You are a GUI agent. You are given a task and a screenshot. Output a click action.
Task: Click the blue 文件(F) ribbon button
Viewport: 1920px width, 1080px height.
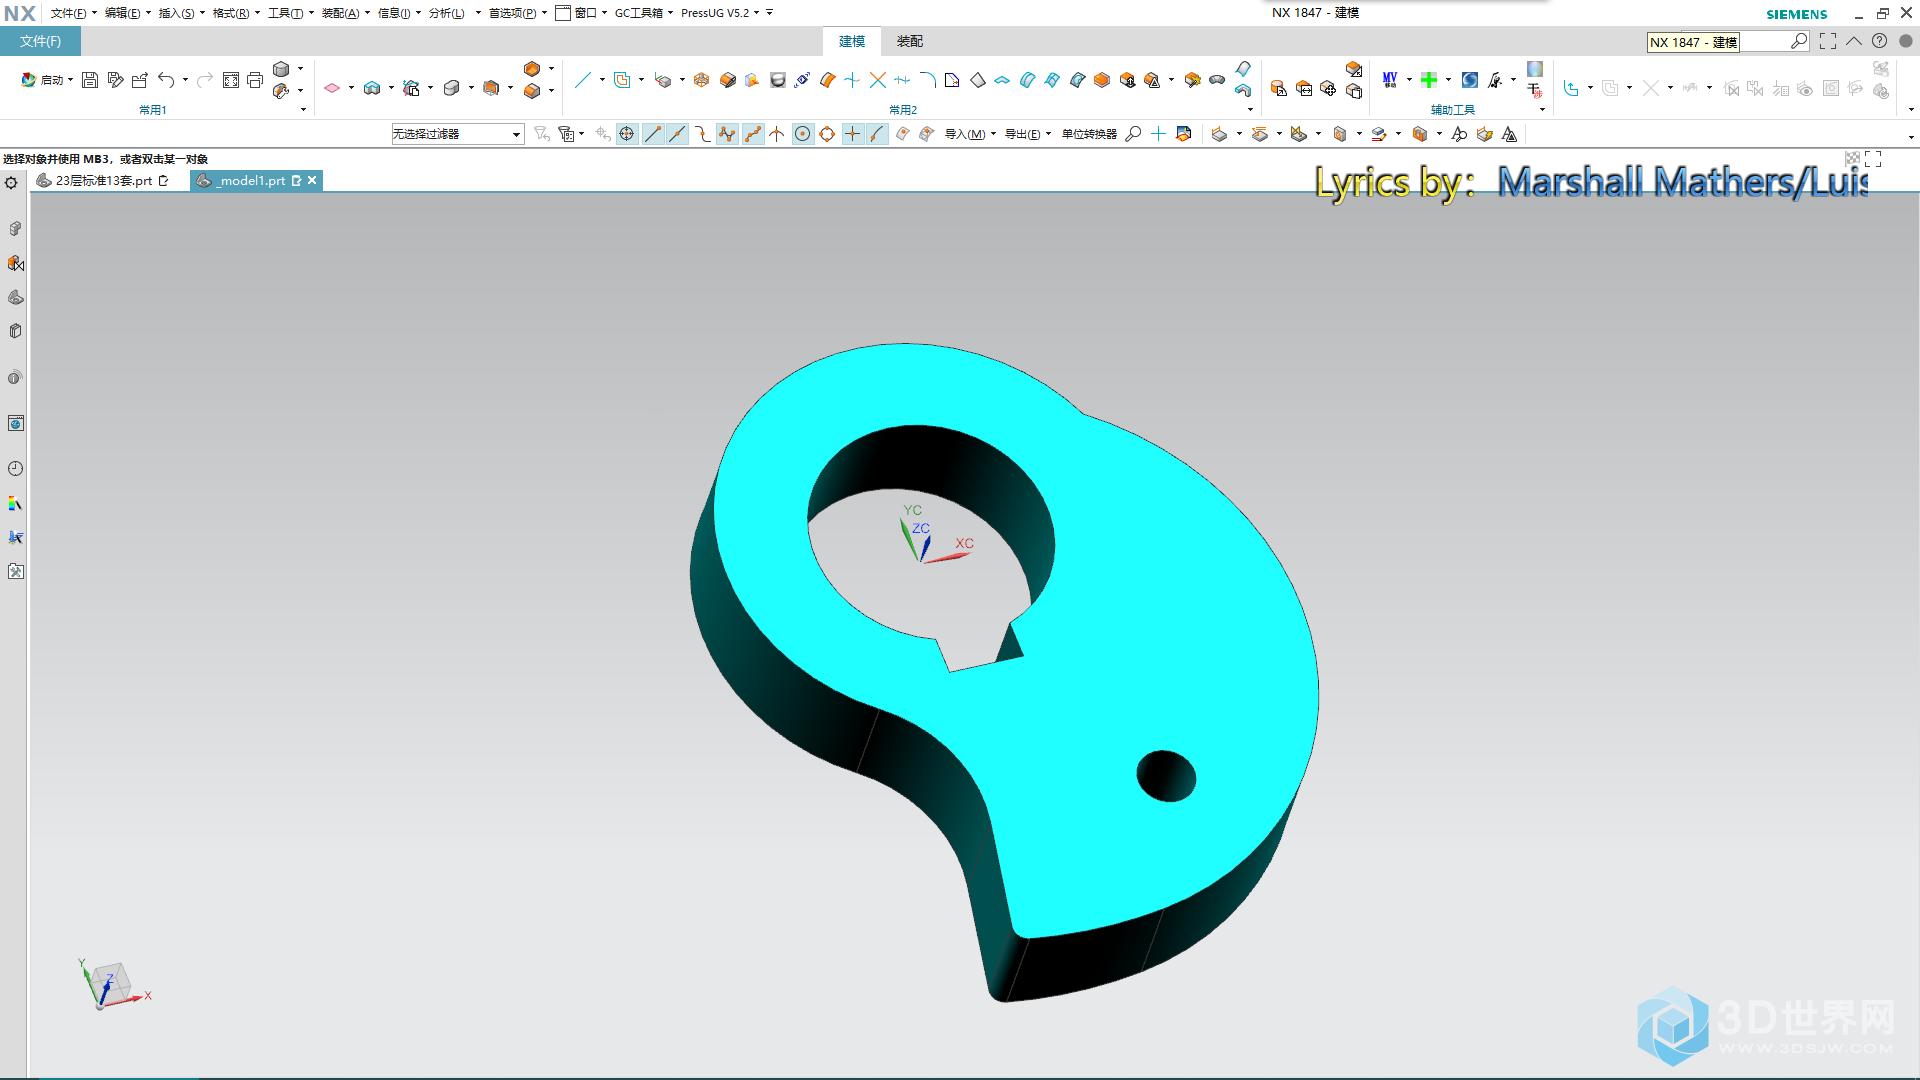[40, 41]
